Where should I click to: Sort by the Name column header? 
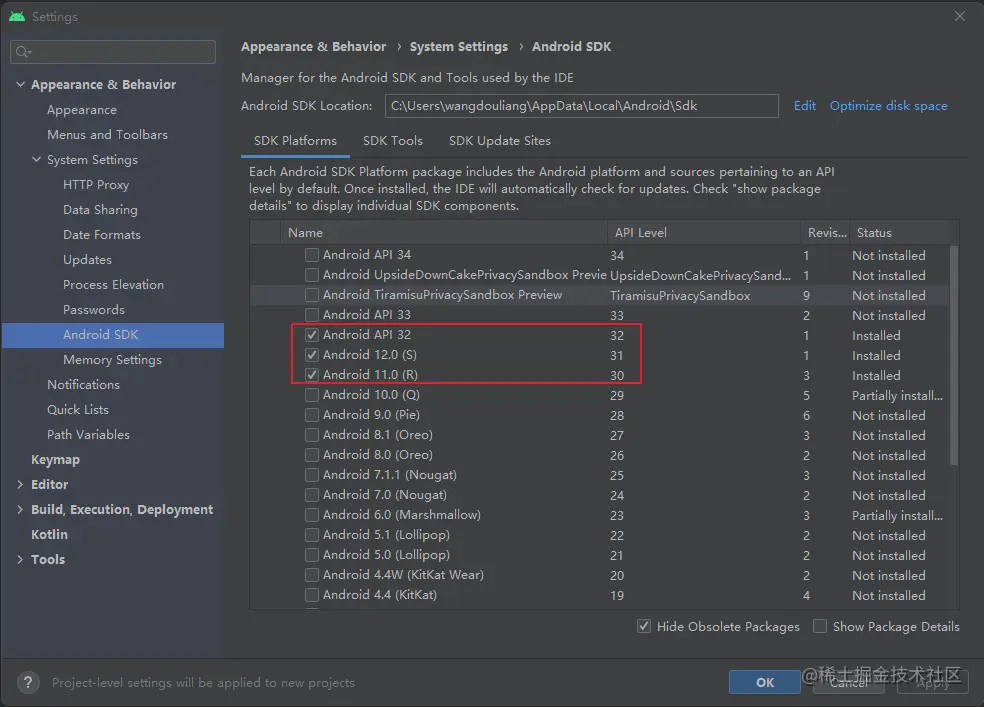click(444, 233)
